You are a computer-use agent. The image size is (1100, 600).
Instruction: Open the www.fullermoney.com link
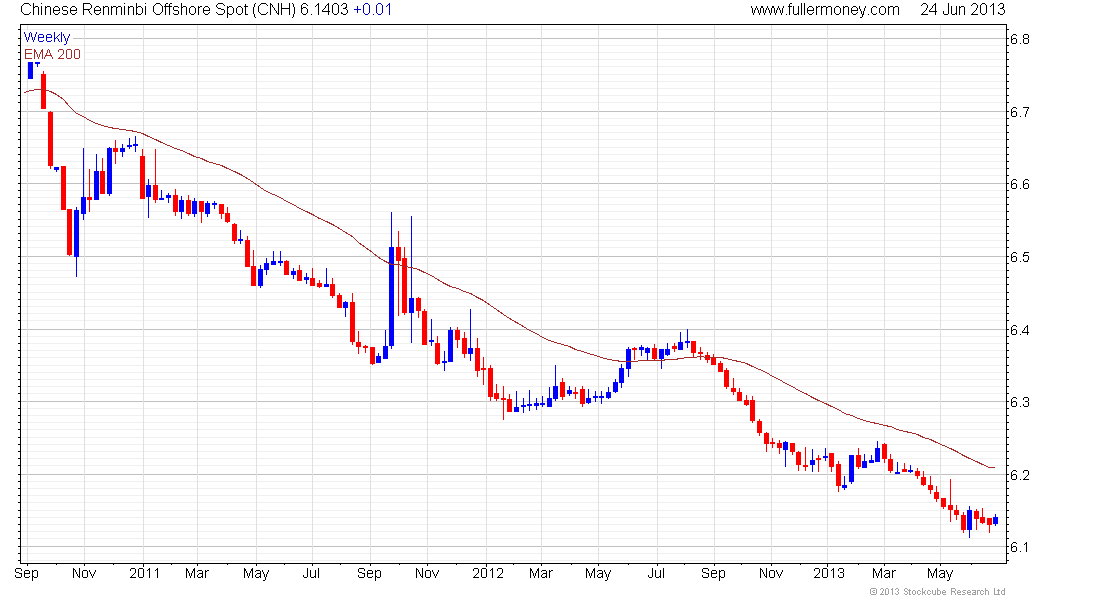tap(825, 10)
